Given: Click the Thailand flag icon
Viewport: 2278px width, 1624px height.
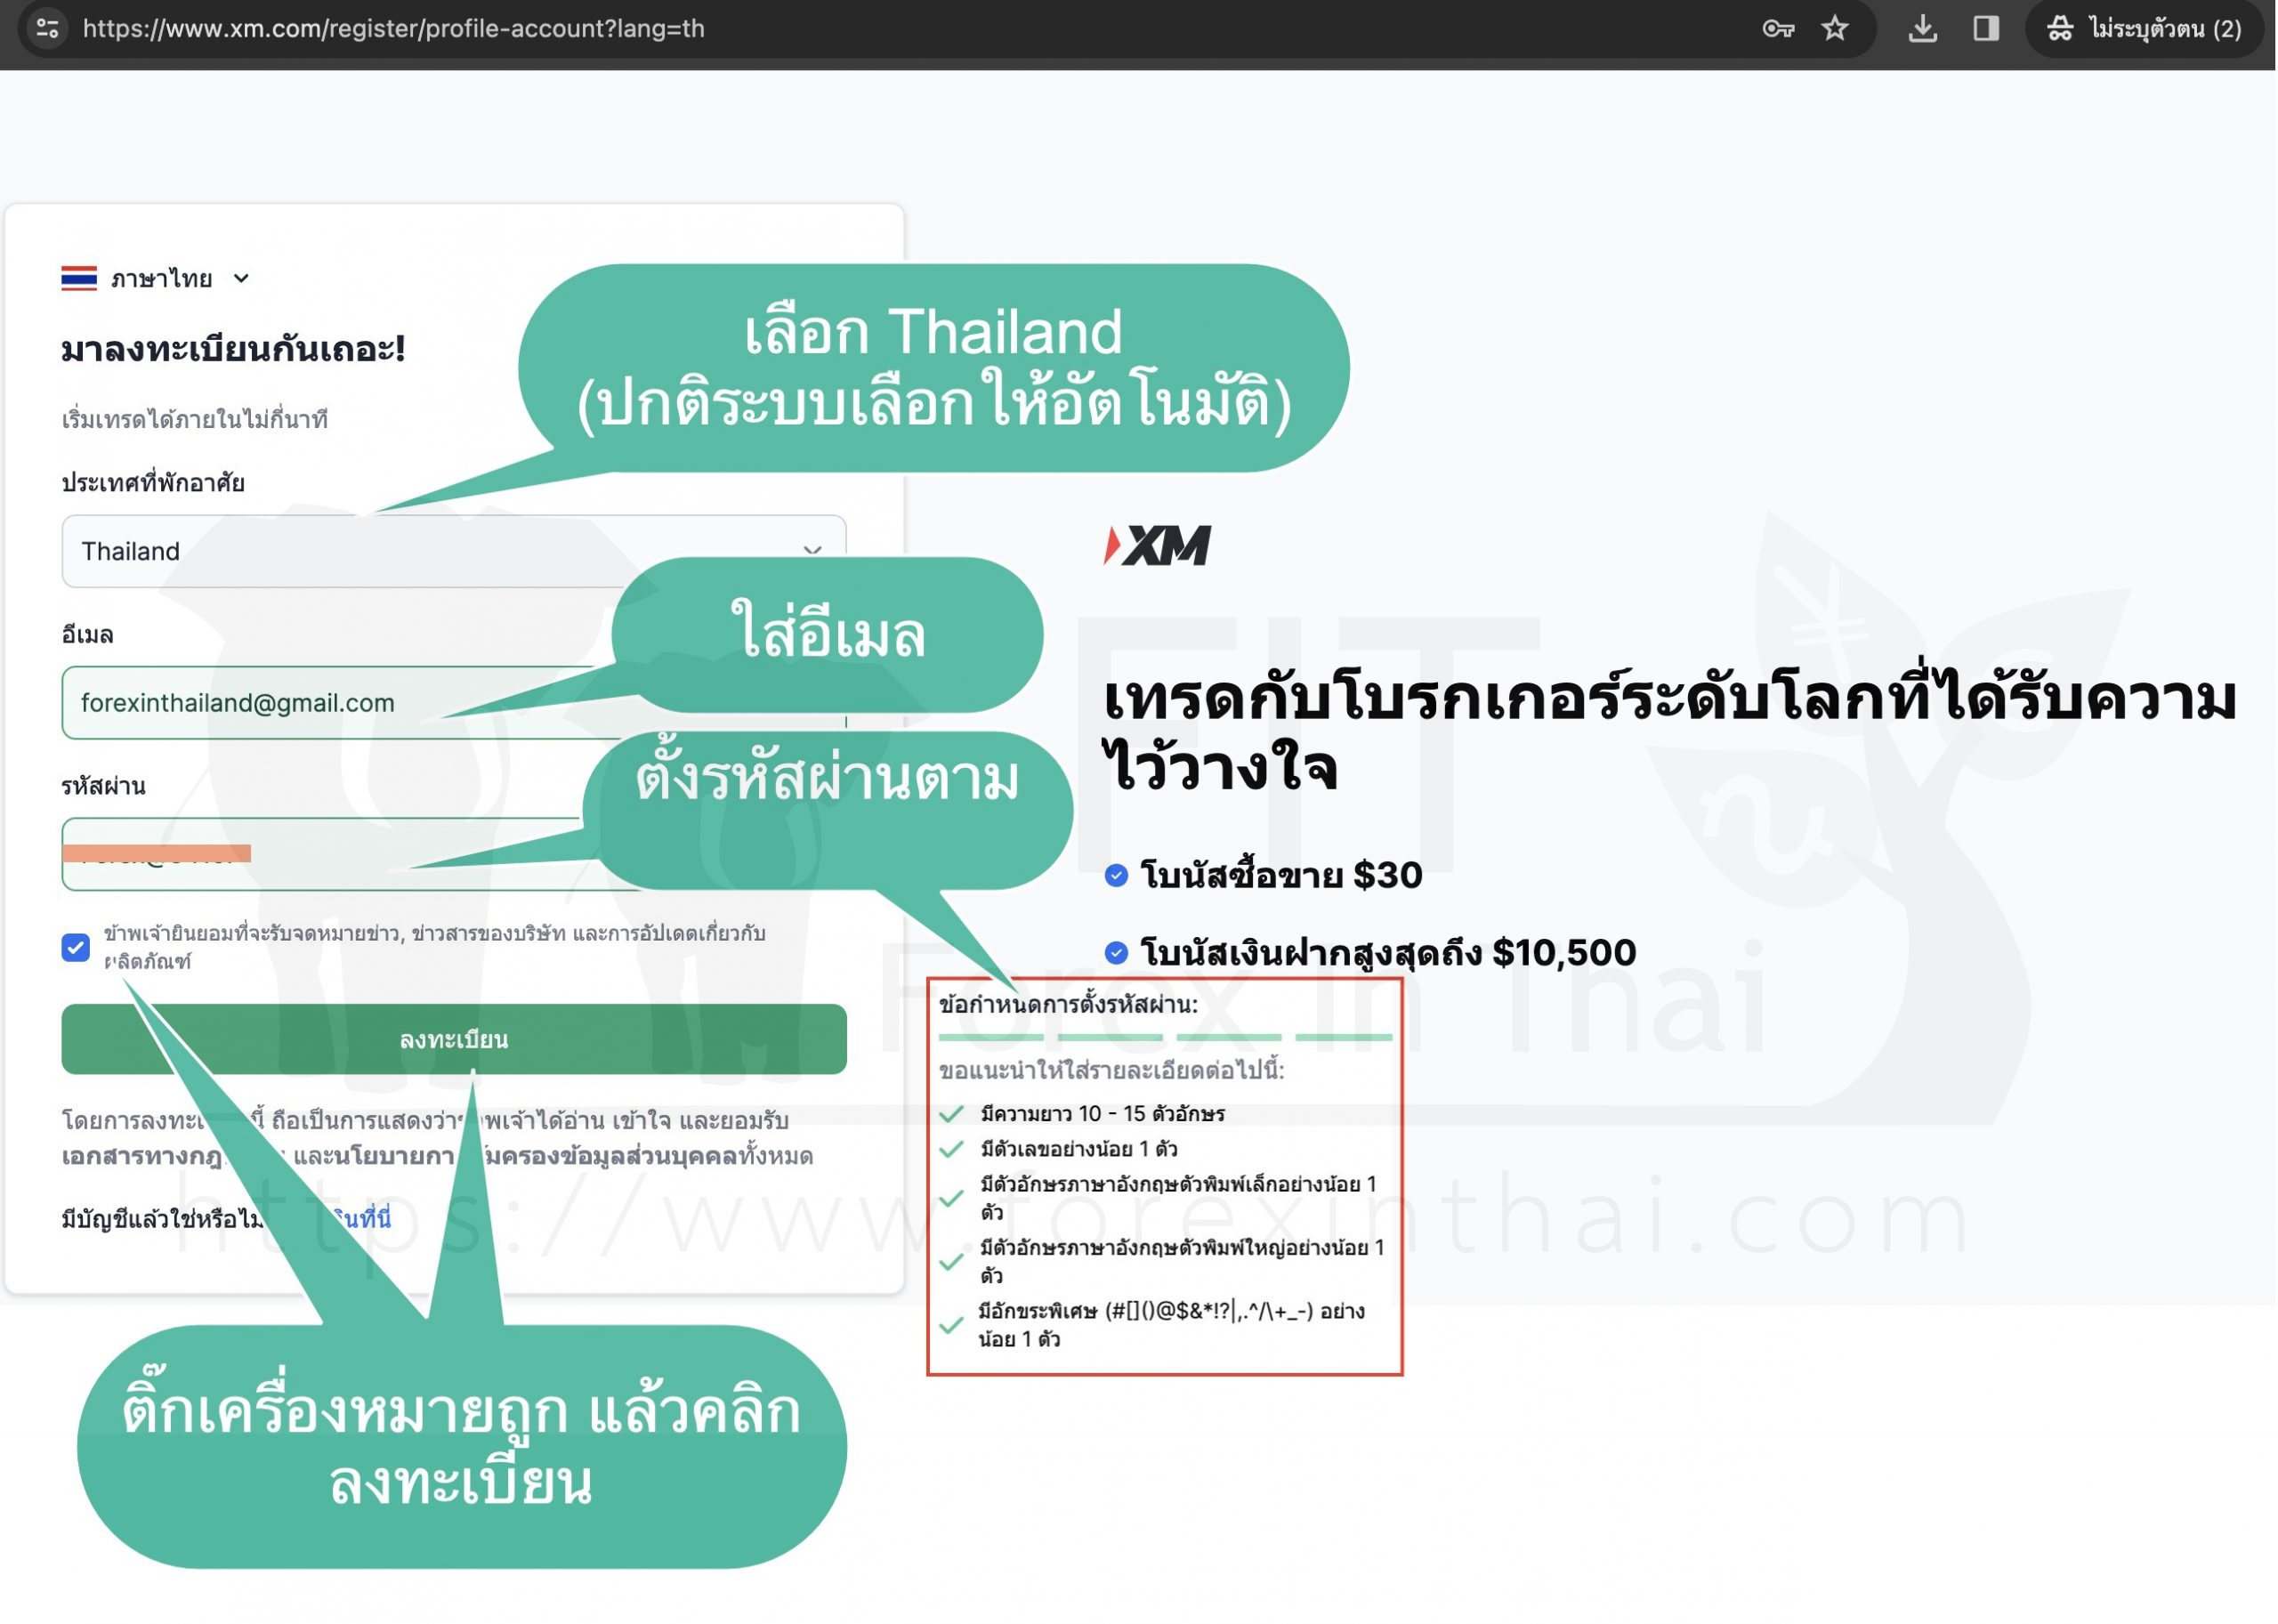Looking at the screenshot, I should pyautogui.click(x=79, y=278).
